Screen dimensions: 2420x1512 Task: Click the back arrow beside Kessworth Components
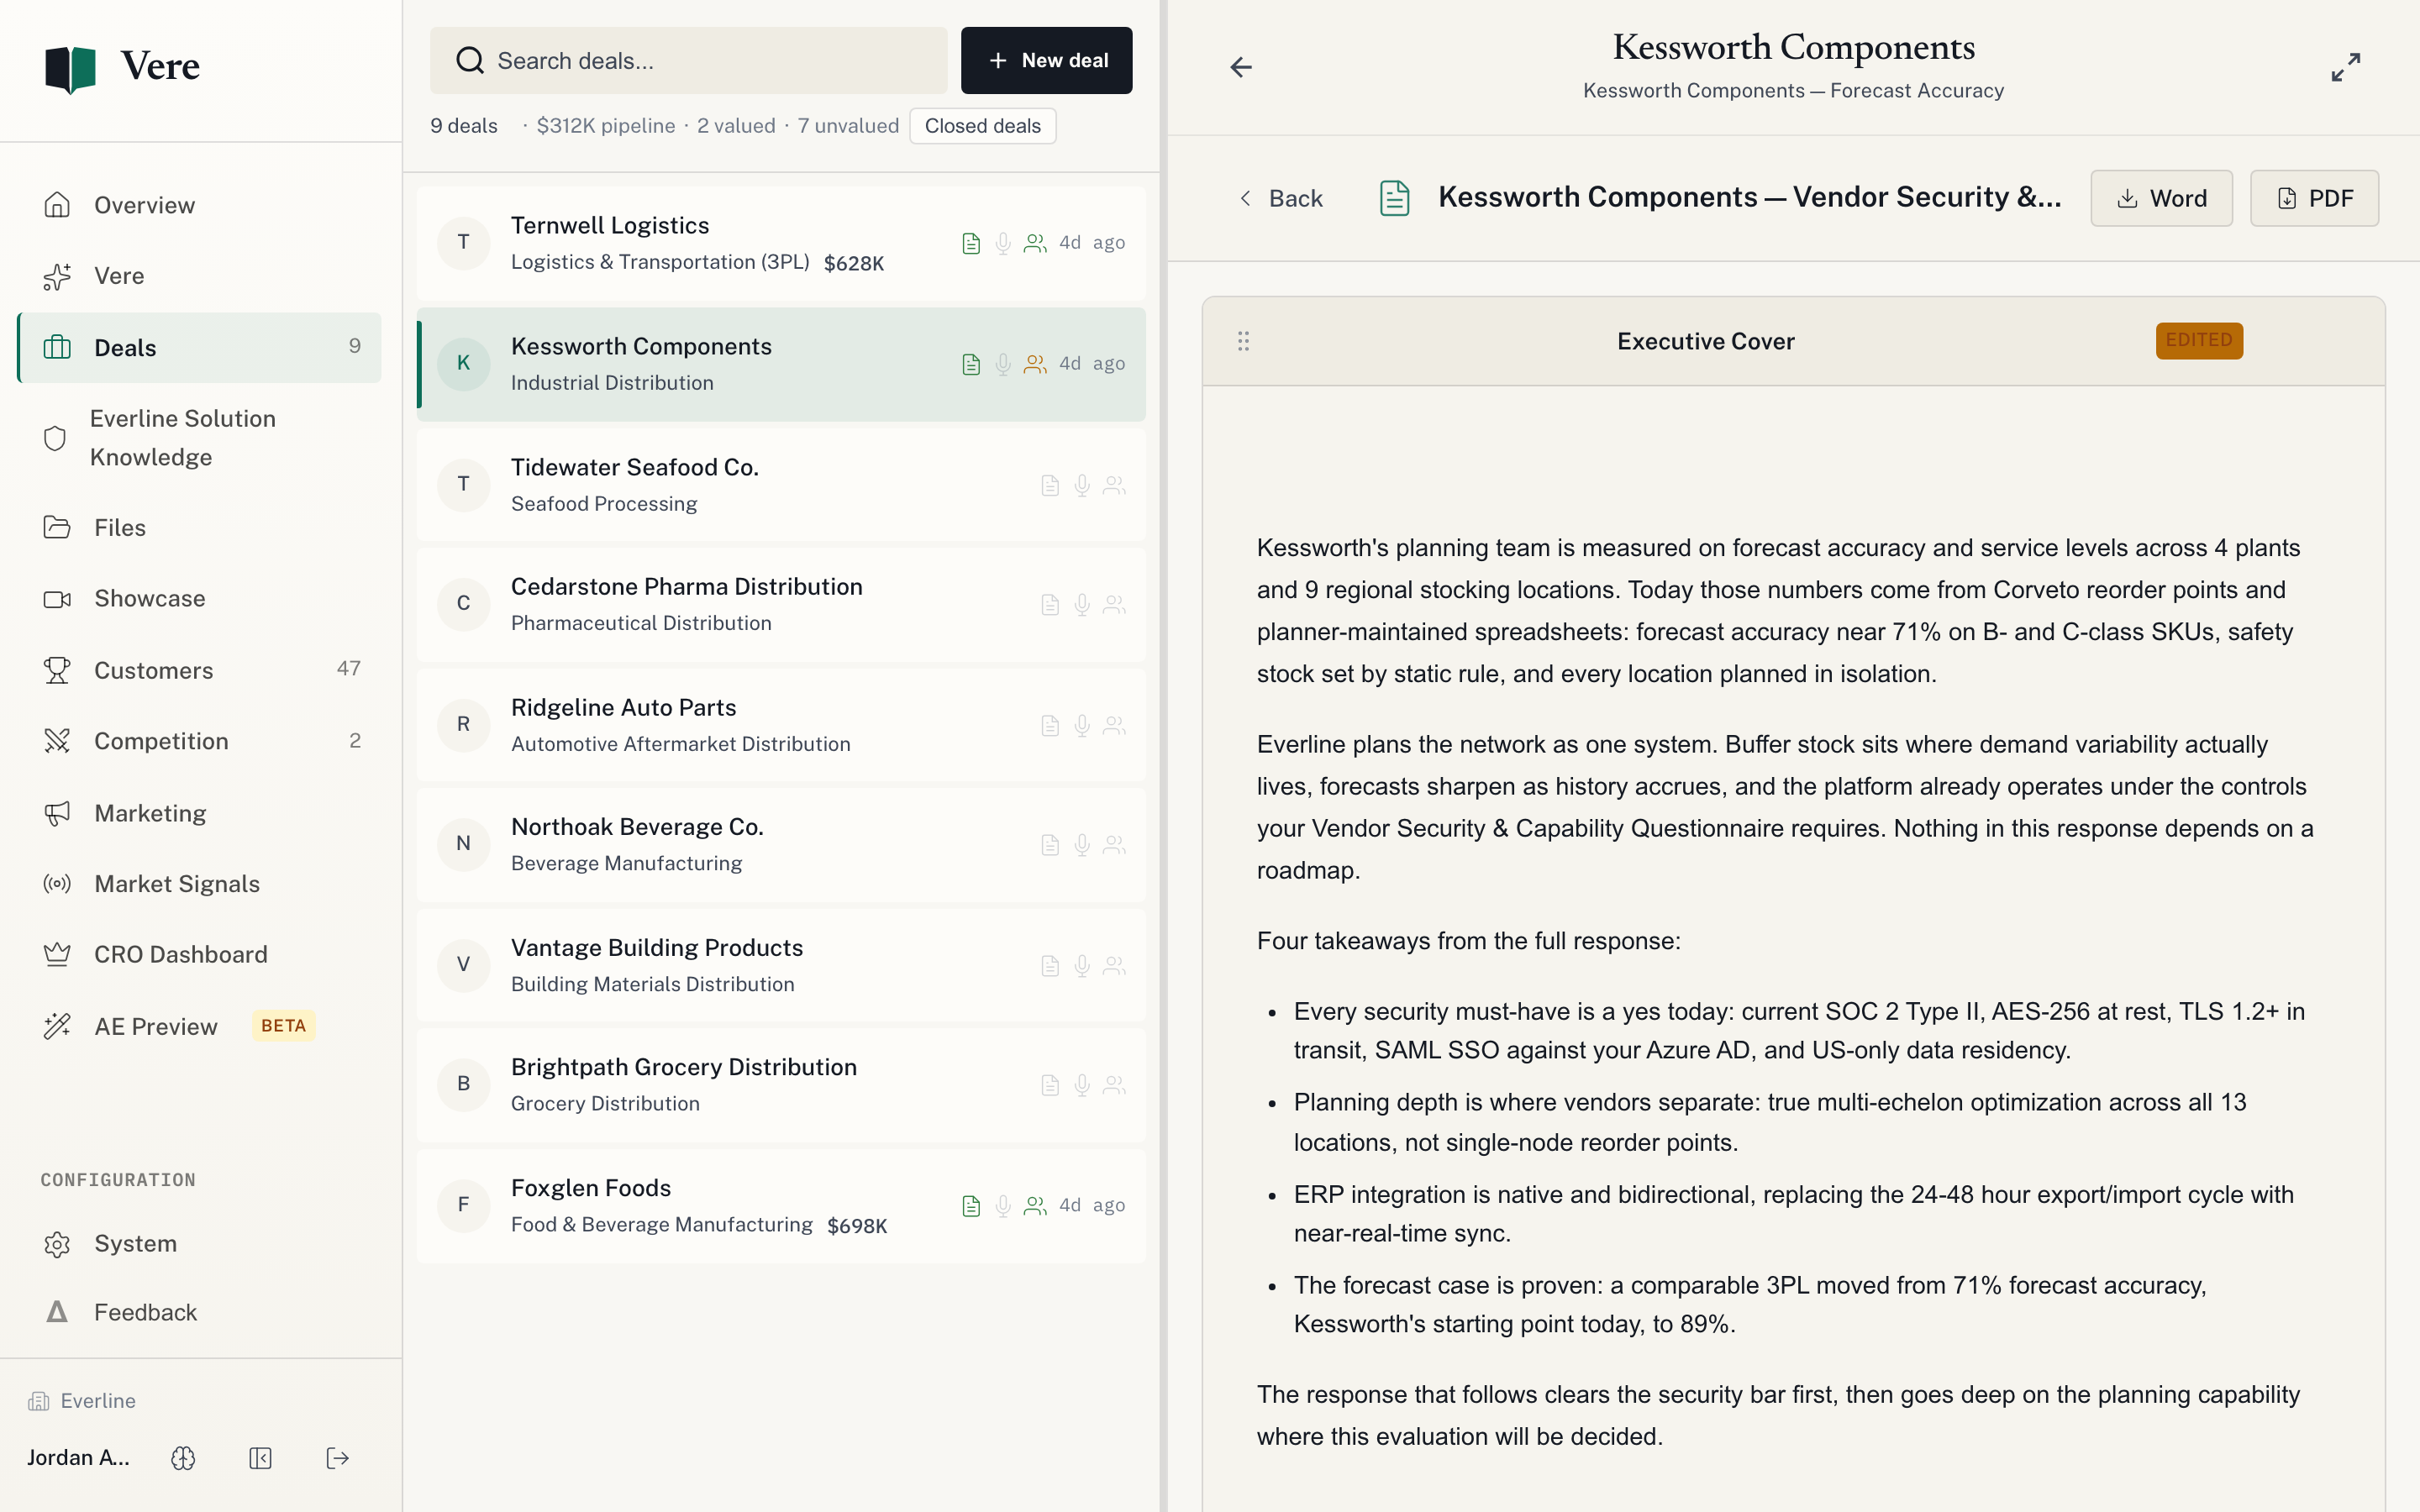pos(1241,67)
